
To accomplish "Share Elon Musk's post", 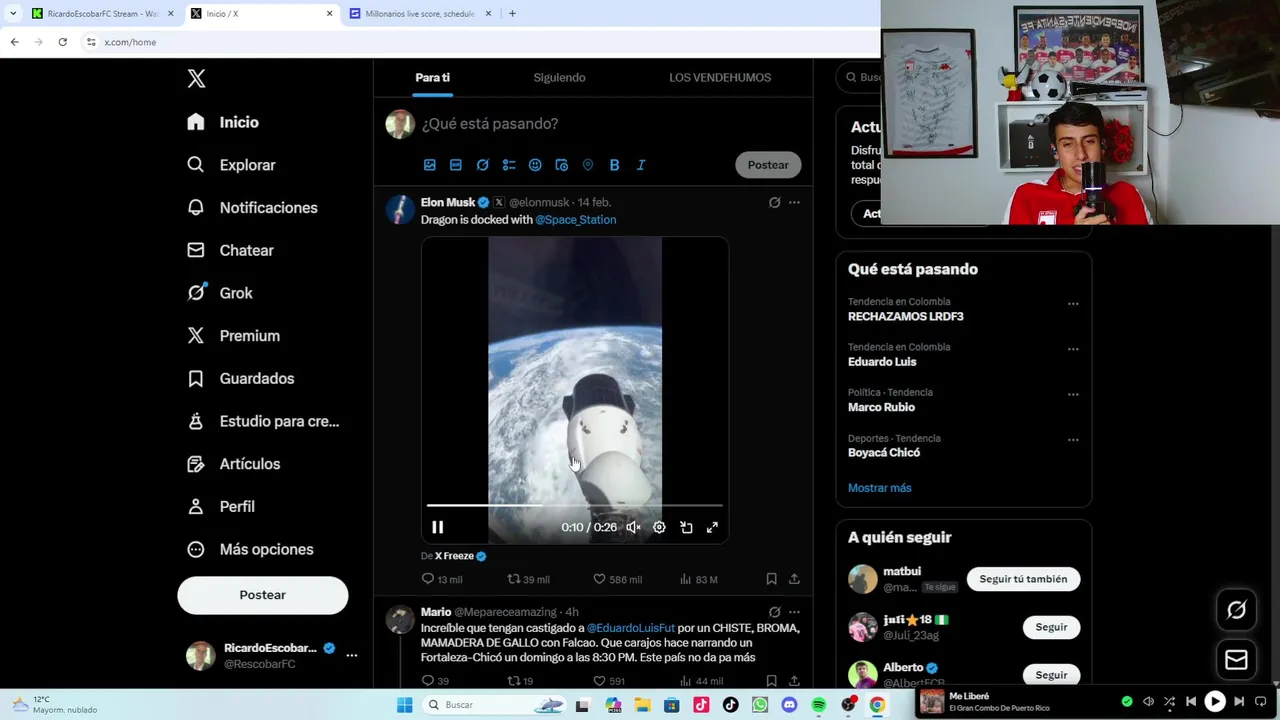I will [794, 579].
